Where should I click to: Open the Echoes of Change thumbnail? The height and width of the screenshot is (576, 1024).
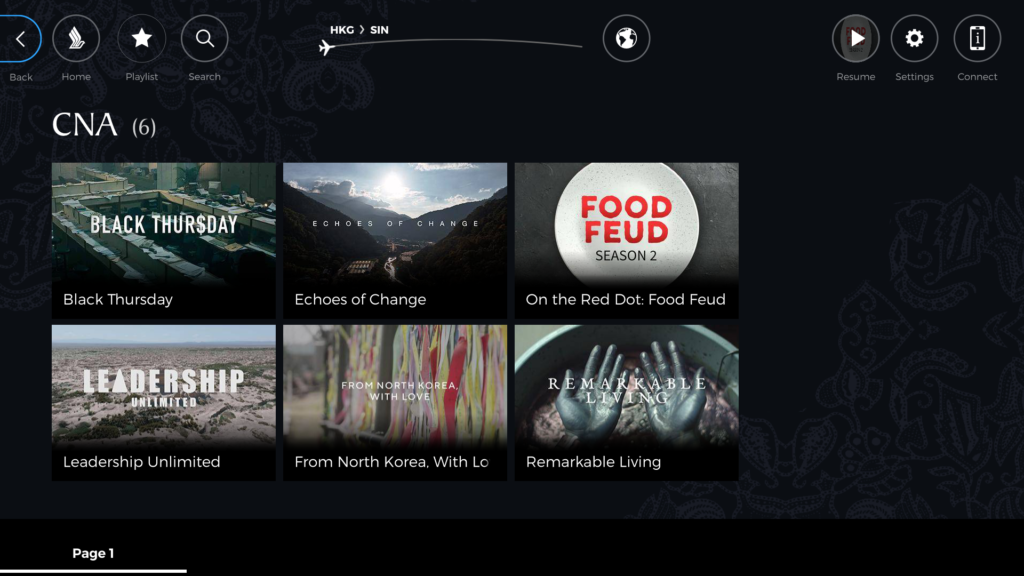click(x=395, y=225)
